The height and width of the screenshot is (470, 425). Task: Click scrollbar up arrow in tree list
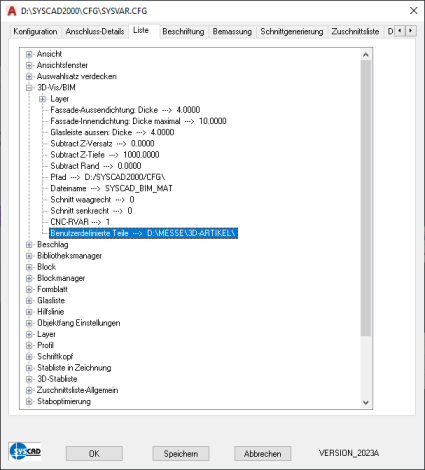[366, 55]
